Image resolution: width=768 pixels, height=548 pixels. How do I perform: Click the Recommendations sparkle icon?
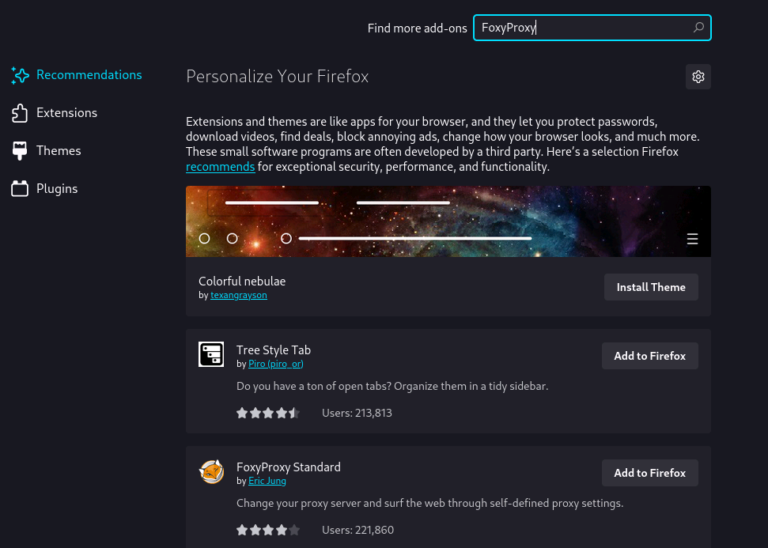[20, 75]
